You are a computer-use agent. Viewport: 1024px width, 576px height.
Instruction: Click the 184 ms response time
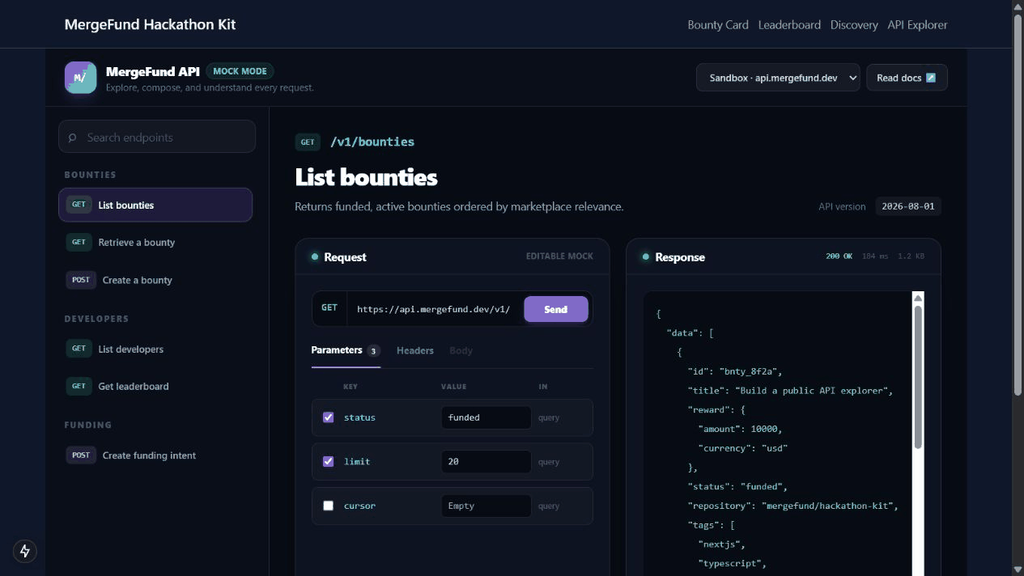pyautogui.click(x=874, y=256)
